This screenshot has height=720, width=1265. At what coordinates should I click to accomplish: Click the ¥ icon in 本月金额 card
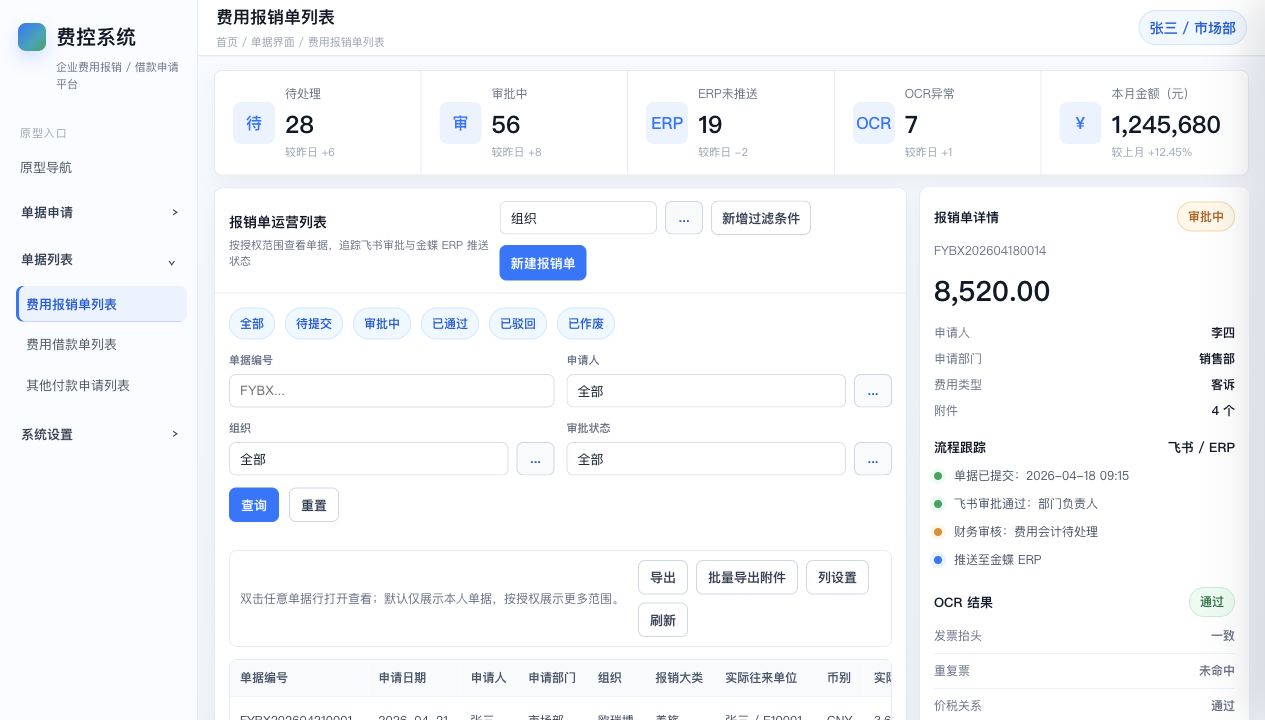click(x=1080, y=123)
